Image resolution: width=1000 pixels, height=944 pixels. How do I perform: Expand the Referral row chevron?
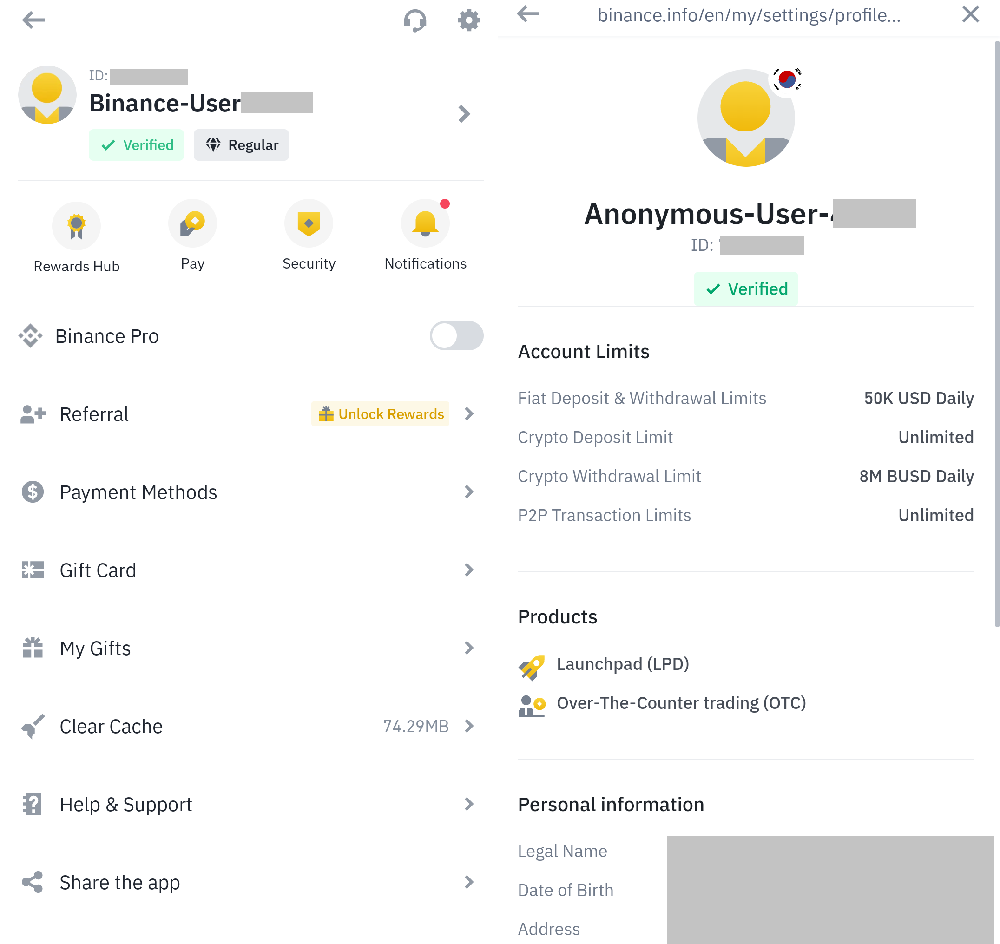(x=469, y=414)
